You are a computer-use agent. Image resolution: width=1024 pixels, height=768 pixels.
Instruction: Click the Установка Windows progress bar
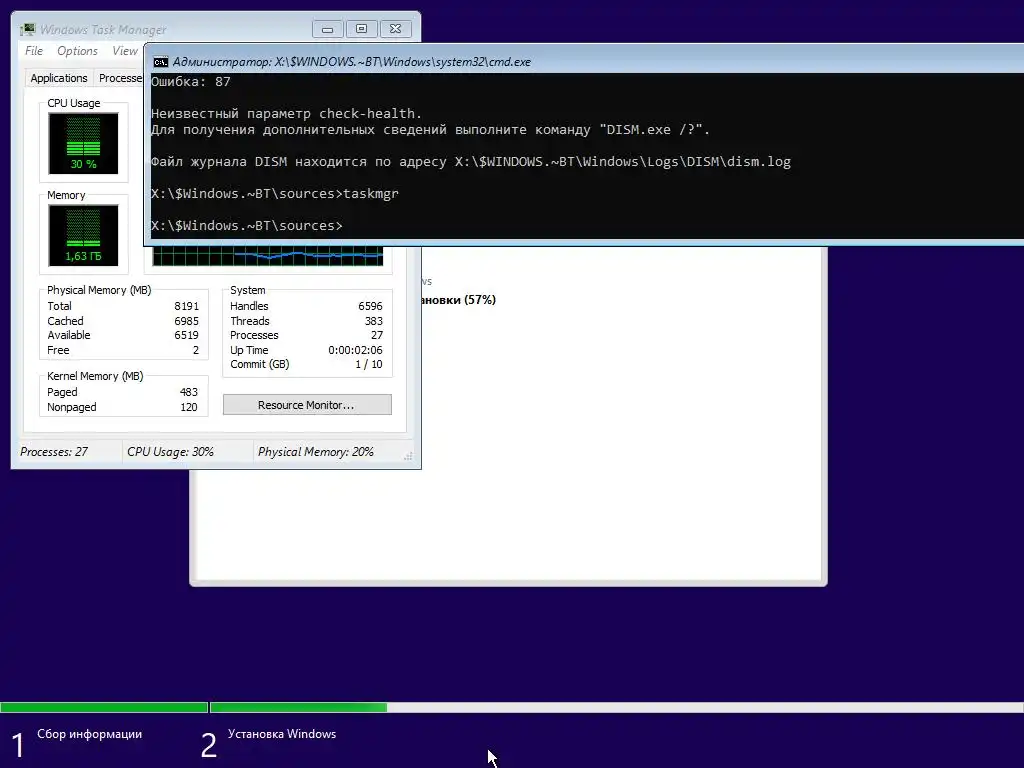616,707
